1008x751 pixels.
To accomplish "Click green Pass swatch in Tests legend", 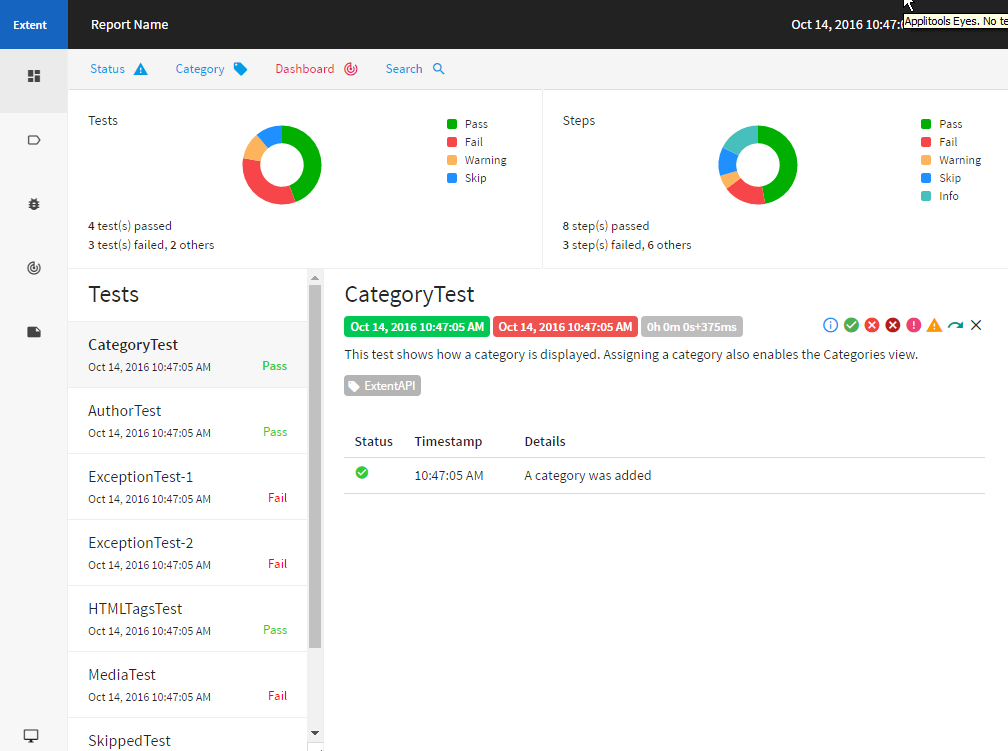I will [452, 124].
